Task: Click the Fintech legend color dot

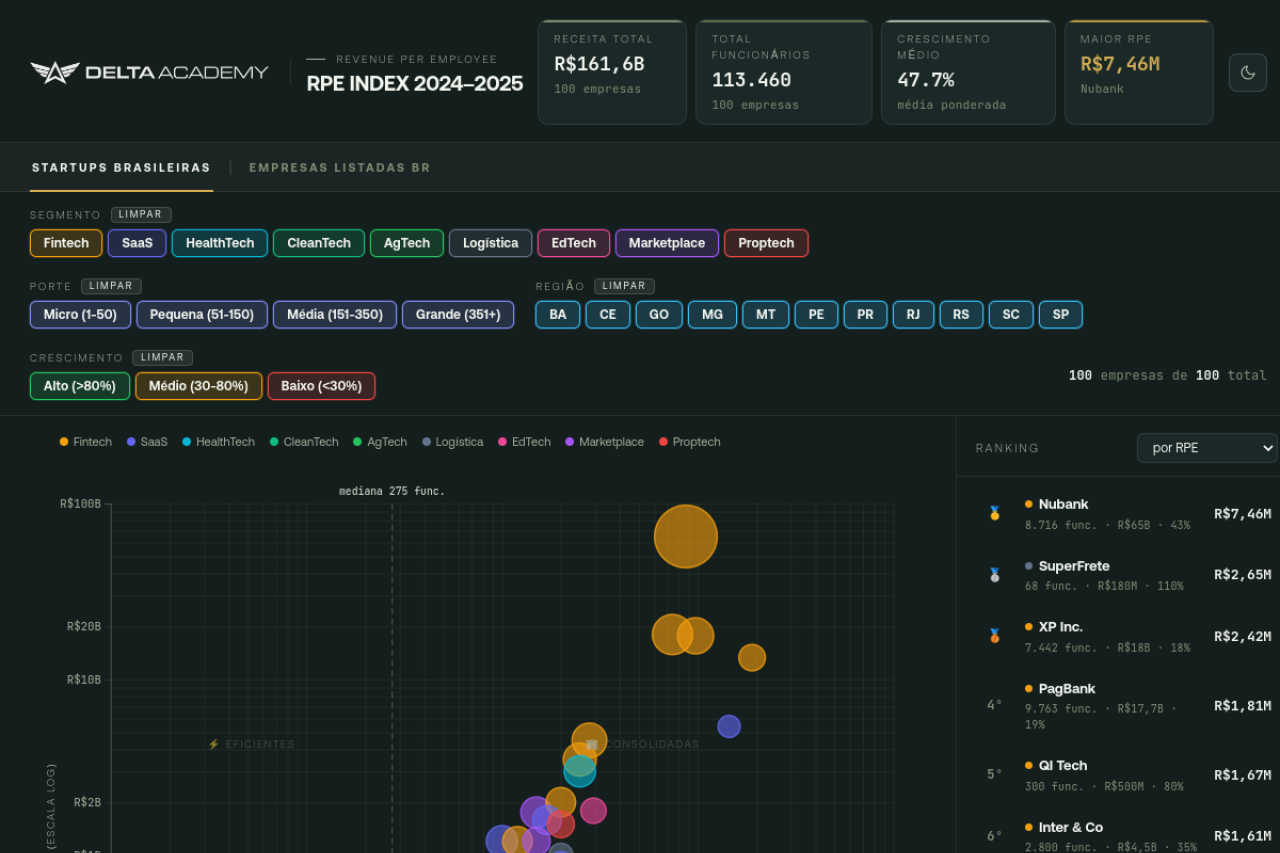Action: [x=64, y=442]
